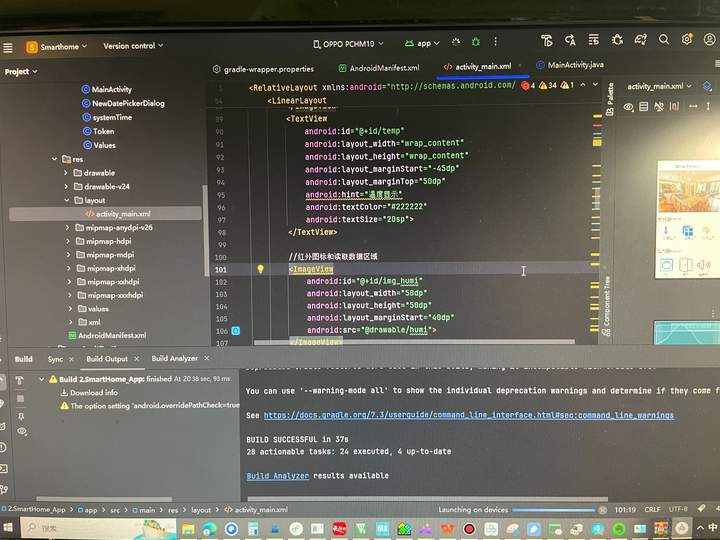Switch to the AndroidManifest.xml tab

(379, 68)
